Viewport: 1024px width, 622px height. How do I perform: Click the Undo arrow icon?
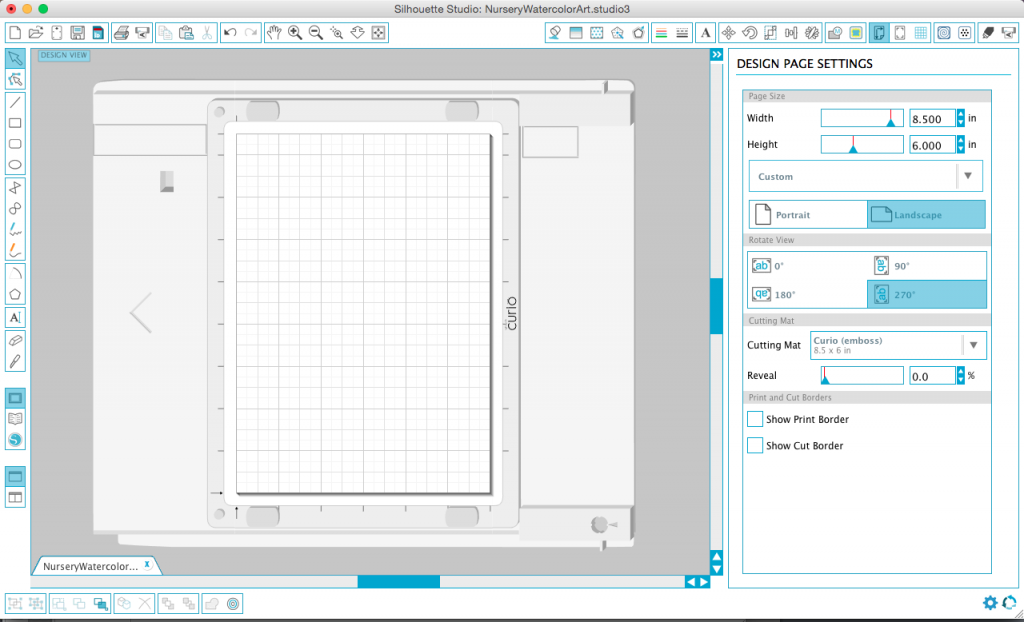point(229,33)
